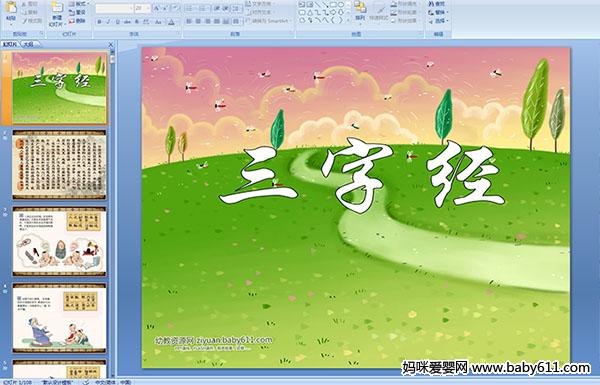Open the Layout dropdown
This screenshot has height=385, width=600.
[x=79, y=4]
